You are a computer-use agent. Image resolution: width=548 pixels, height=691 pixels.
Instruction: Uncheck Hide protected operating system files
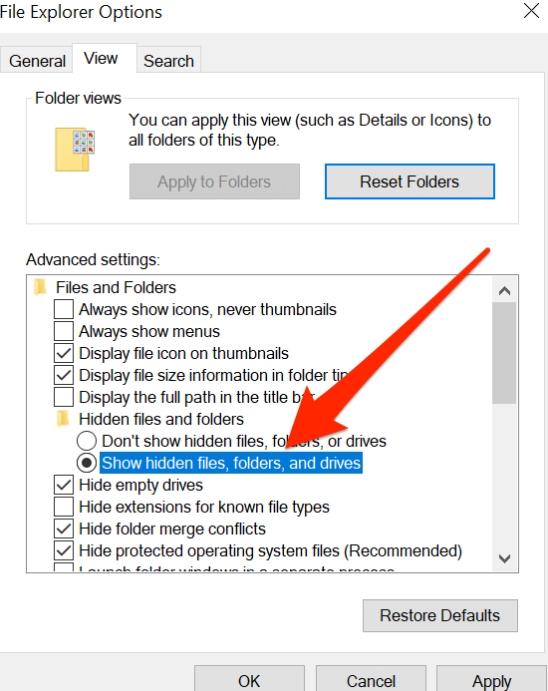click(x=64, y=551)
